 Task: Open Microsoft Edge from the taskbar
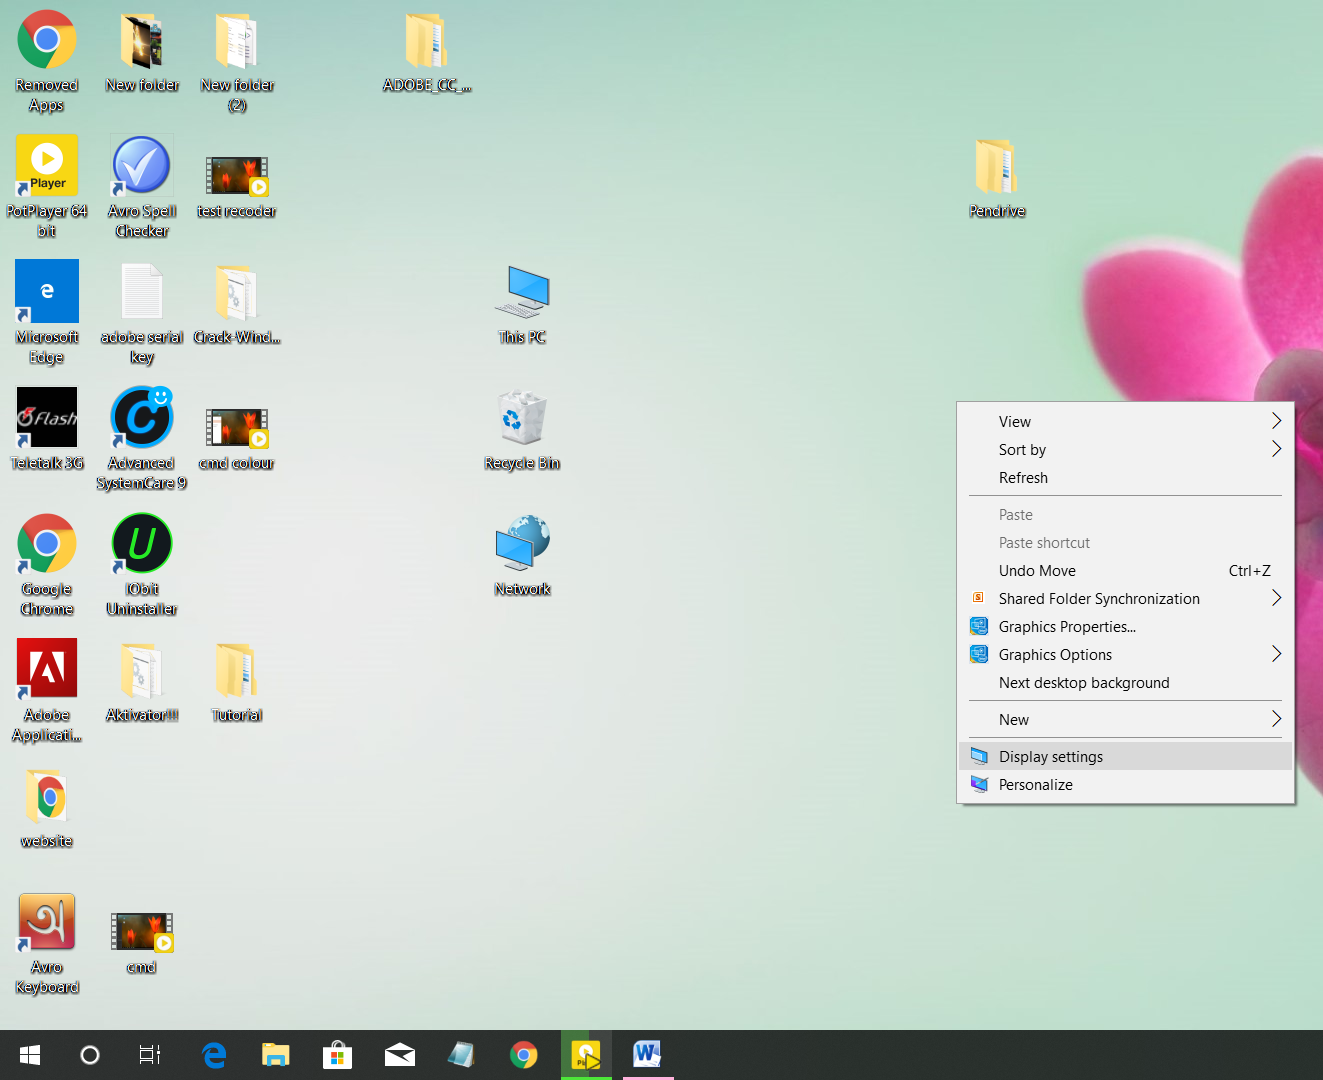213,1055
